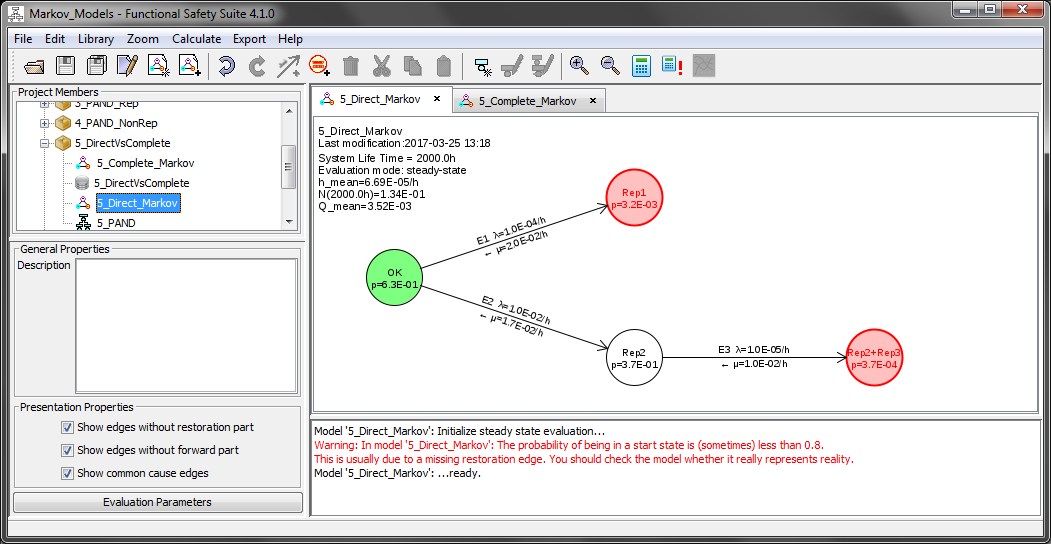Open the Calculate menu
The height and width of the screenshot is (544, 1051).
coord(196,39)
